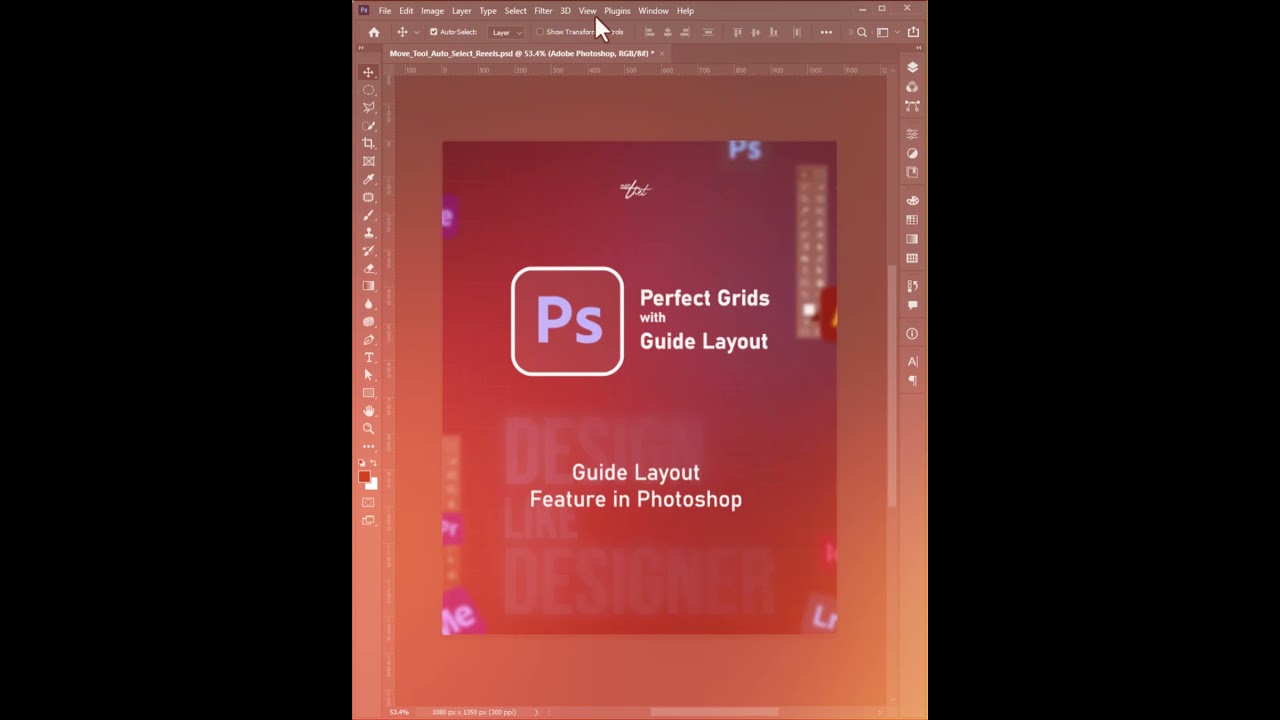Reset default foreground and background colors
This screenshot has width=1280, height=720.
coord(362,463)
